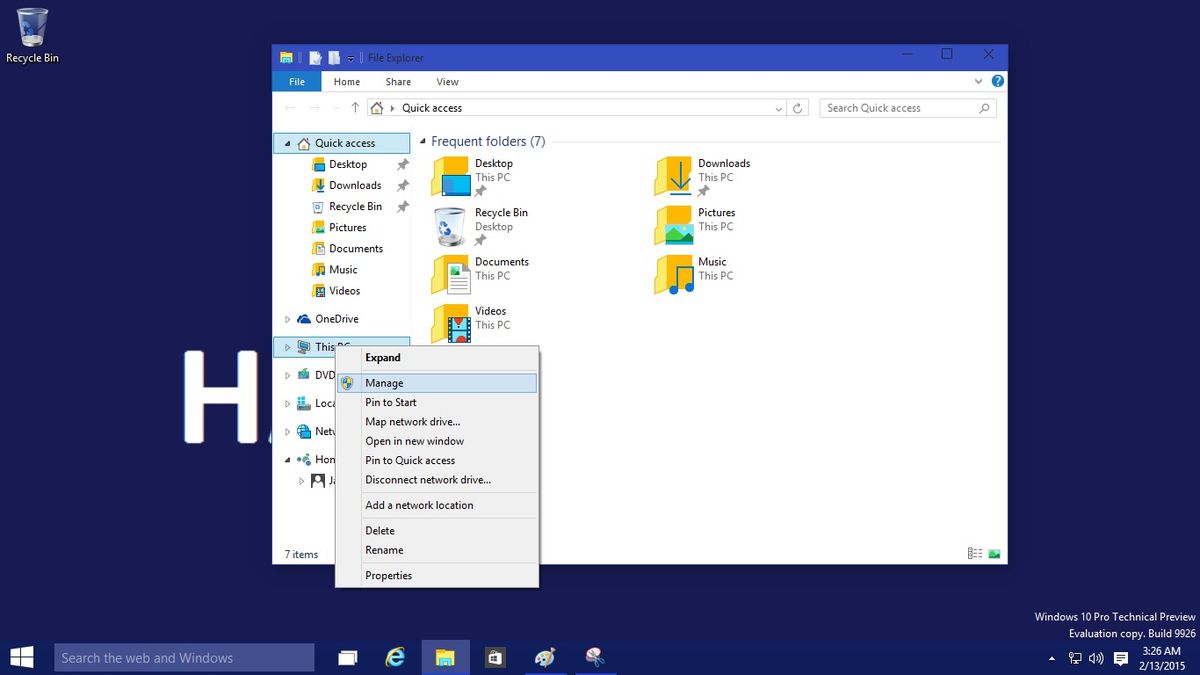The image size is (1200, 675).
Task: Click Pin to Start in the context menu
Action: pyautogui.click(x=390, y=402)
